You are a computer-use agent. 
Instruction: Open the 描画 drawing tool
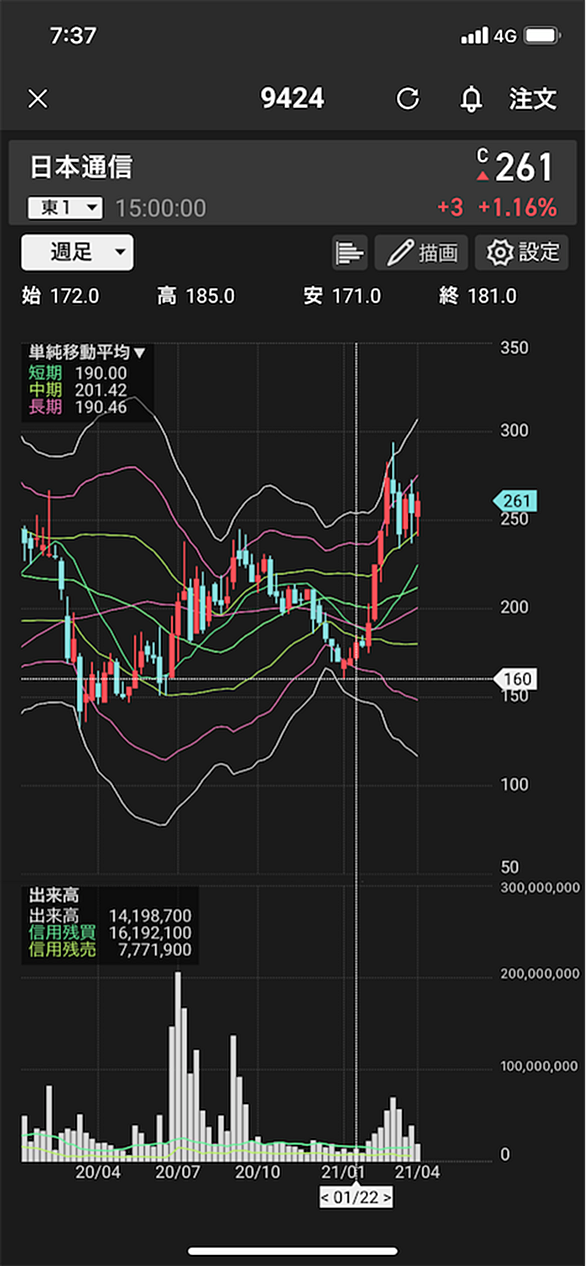coord(422,252)
